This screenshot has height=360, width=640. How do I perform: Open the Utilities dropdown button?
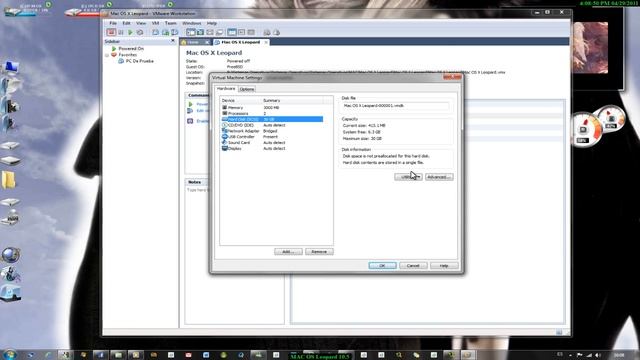tap(408, 177)
